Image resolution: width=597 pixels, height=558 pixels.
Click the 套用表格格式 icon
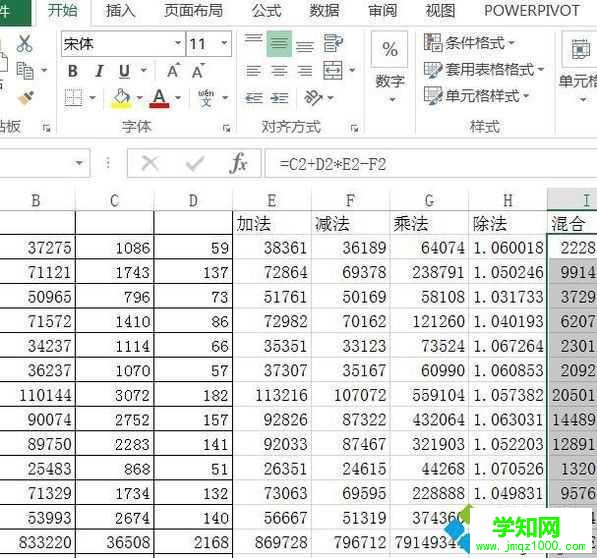coord(433,70)
